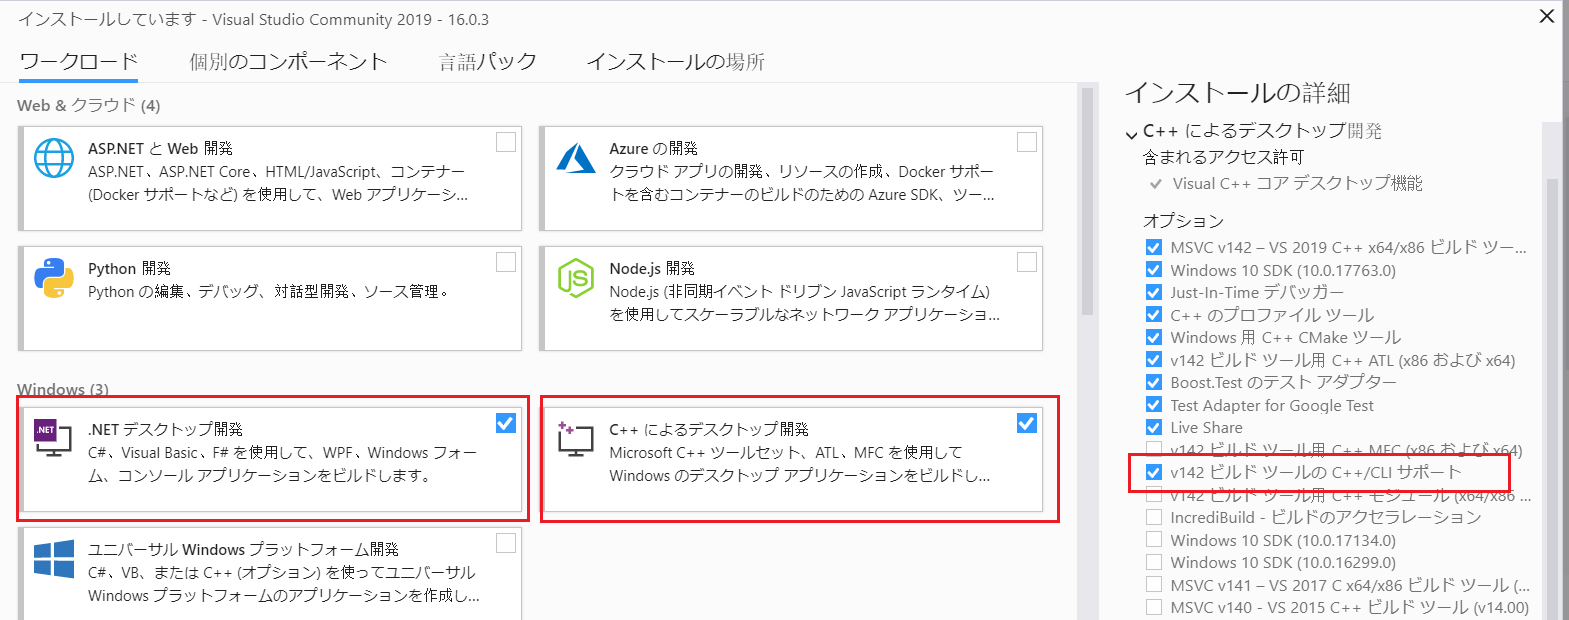
Task: Click the C++ desktop development icon
Action: 575,438
